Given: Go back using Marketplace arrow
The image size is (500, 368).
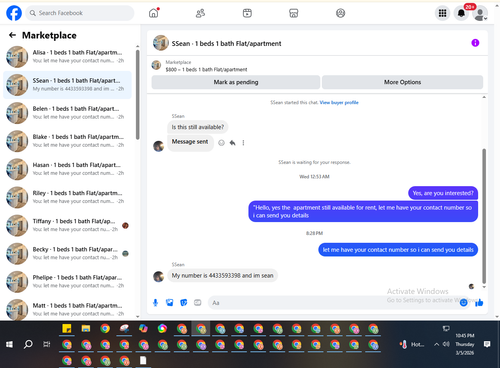Looking at the screenshot, I should coord(12,35).
